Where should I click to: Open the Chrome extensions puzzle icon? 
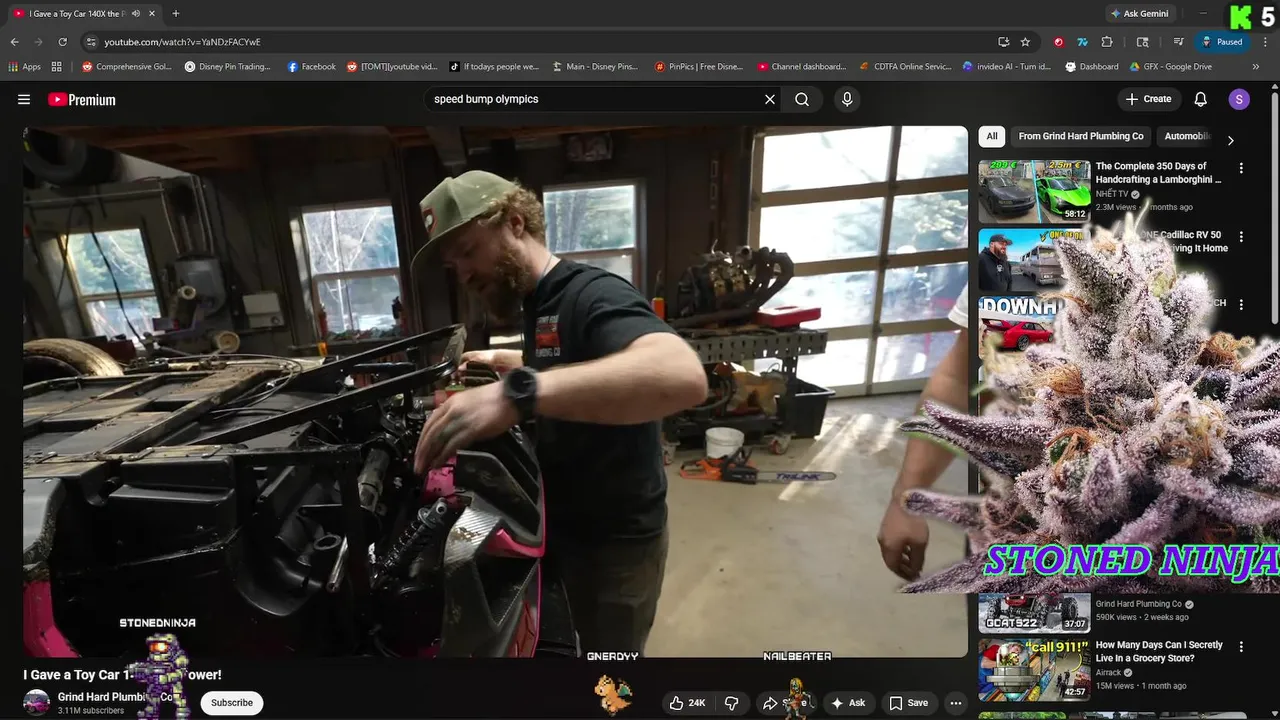[x=1107, y=42]
